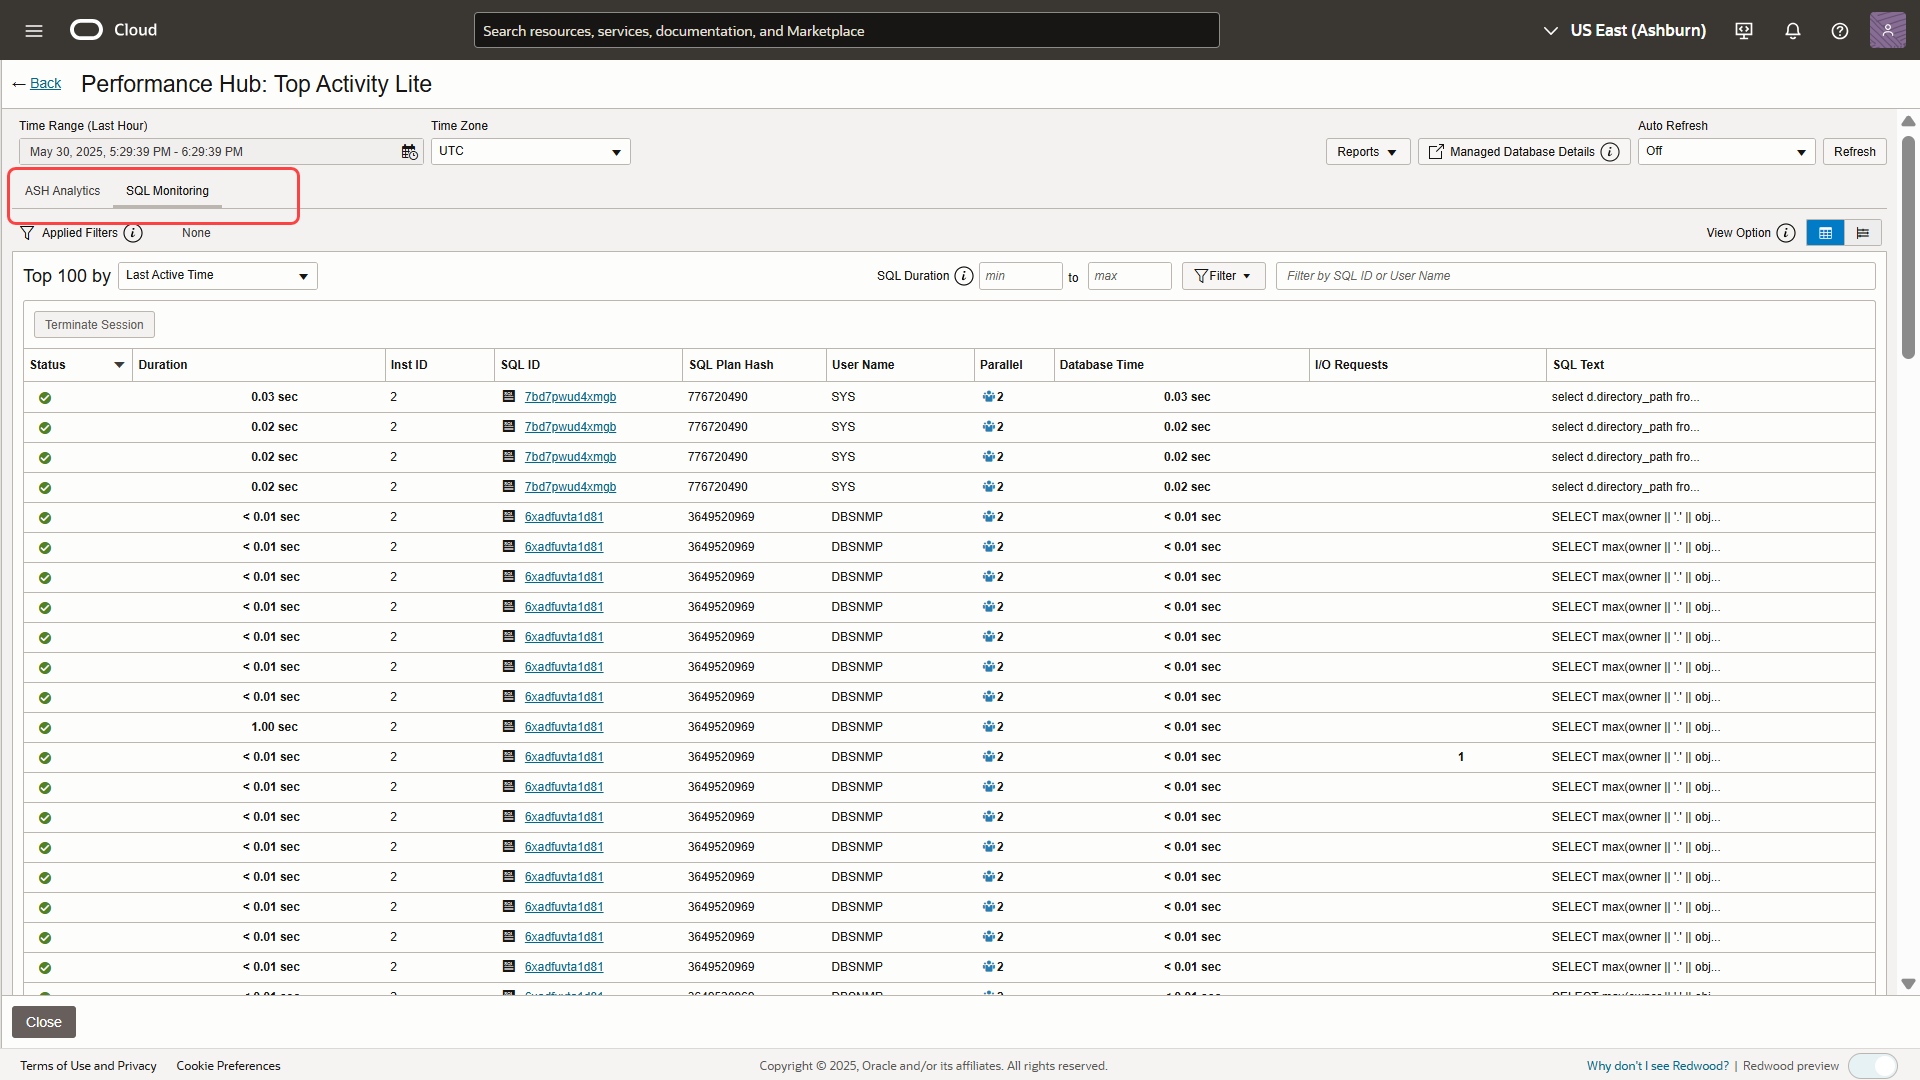The height and width of the screenshot is (1080, 1920).
Task: Open the Cloud Shell developer tools icon
Action: pos(1744,30)
